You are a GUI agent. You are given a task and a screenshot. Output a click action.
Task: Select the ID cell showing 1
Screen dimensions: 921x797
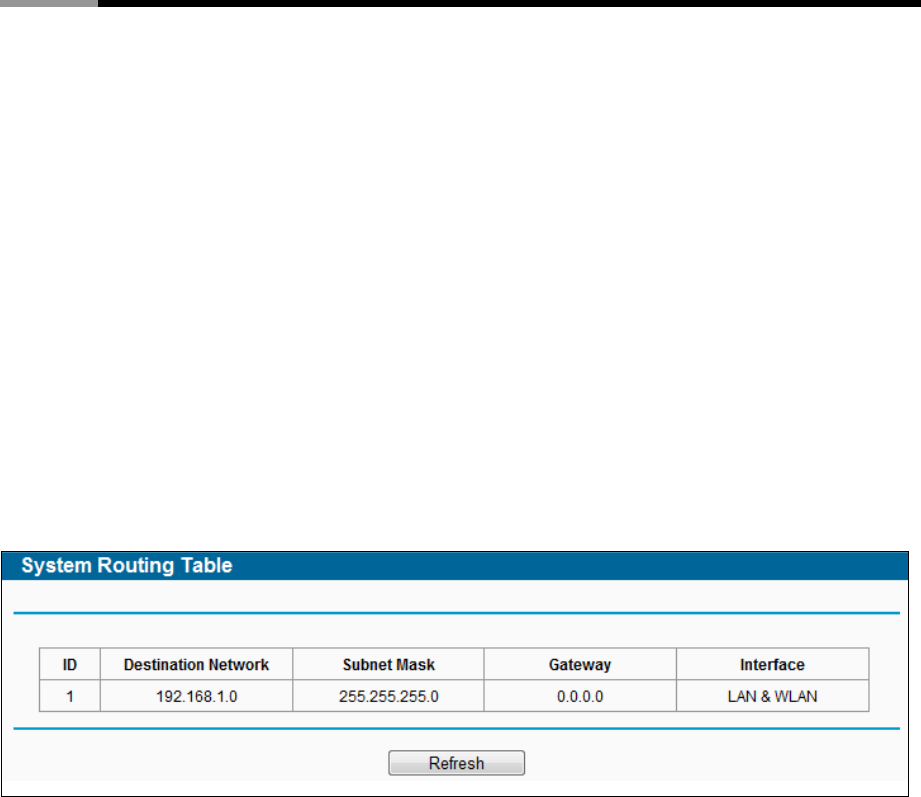point(70,696)
